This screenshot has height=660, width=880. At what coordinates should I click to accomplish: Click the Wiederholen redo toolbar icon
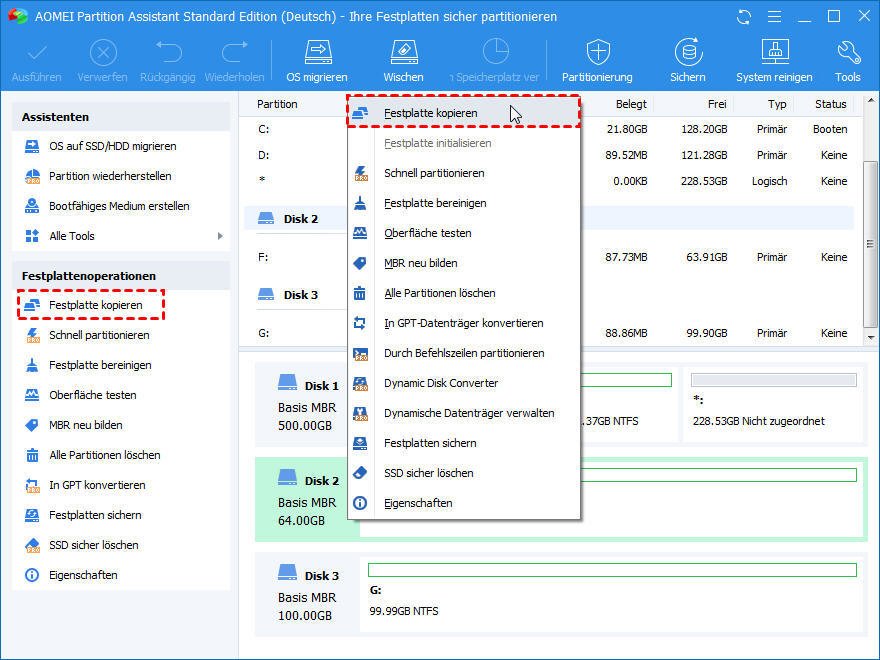point(234,61)
